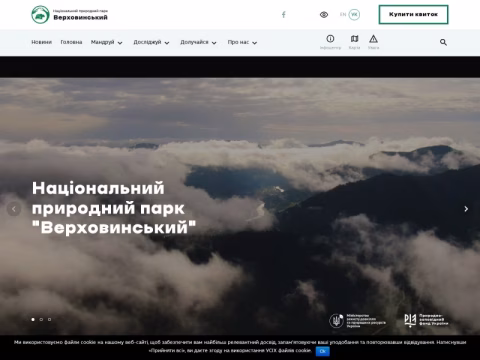Viewport: 480px width, 360px height.
Task: Go to the Головна page
Action: tap(71, 42)
